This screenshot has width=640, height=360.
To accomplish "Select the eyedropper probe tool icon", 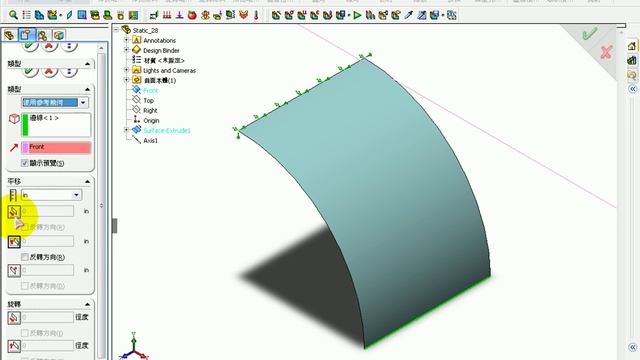I will click(x=409, y=16).
